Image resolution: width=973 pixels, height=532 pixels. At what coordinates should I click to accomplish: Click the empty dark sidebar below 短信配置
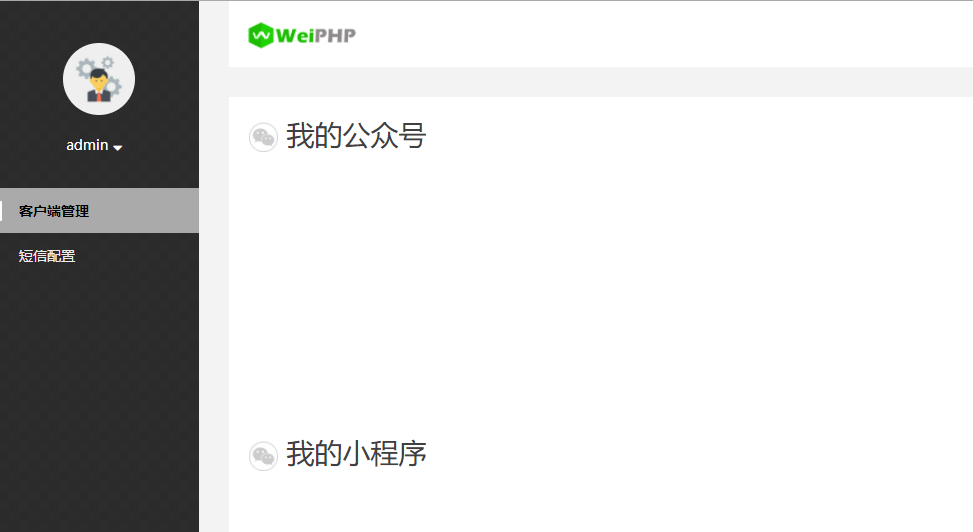(99, 404)
